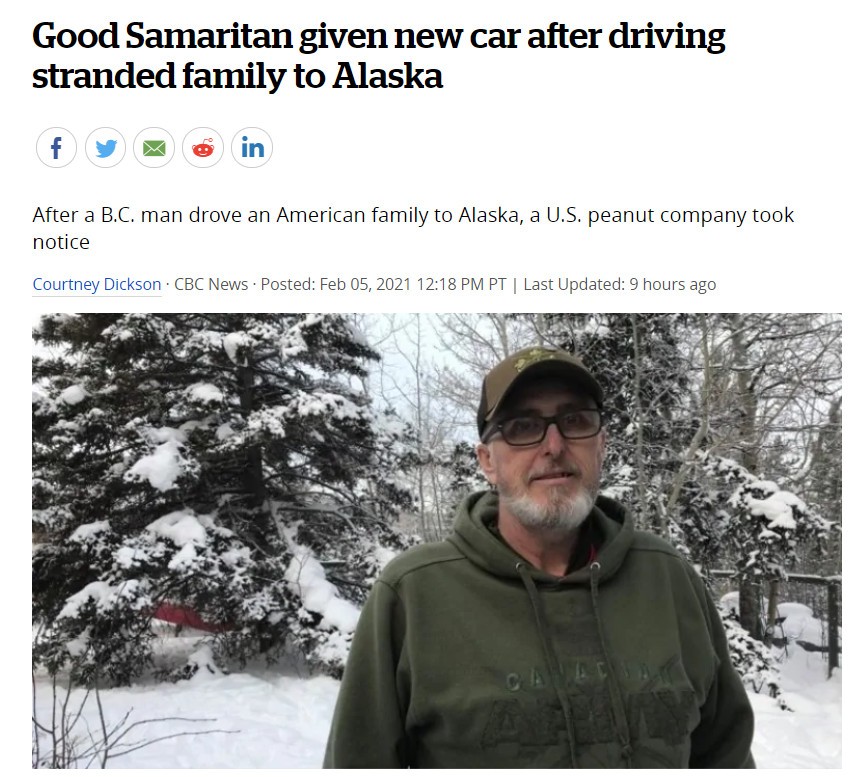855x777 pixels.
Task: Click the CBC News byline text
Action: (211, 284)
